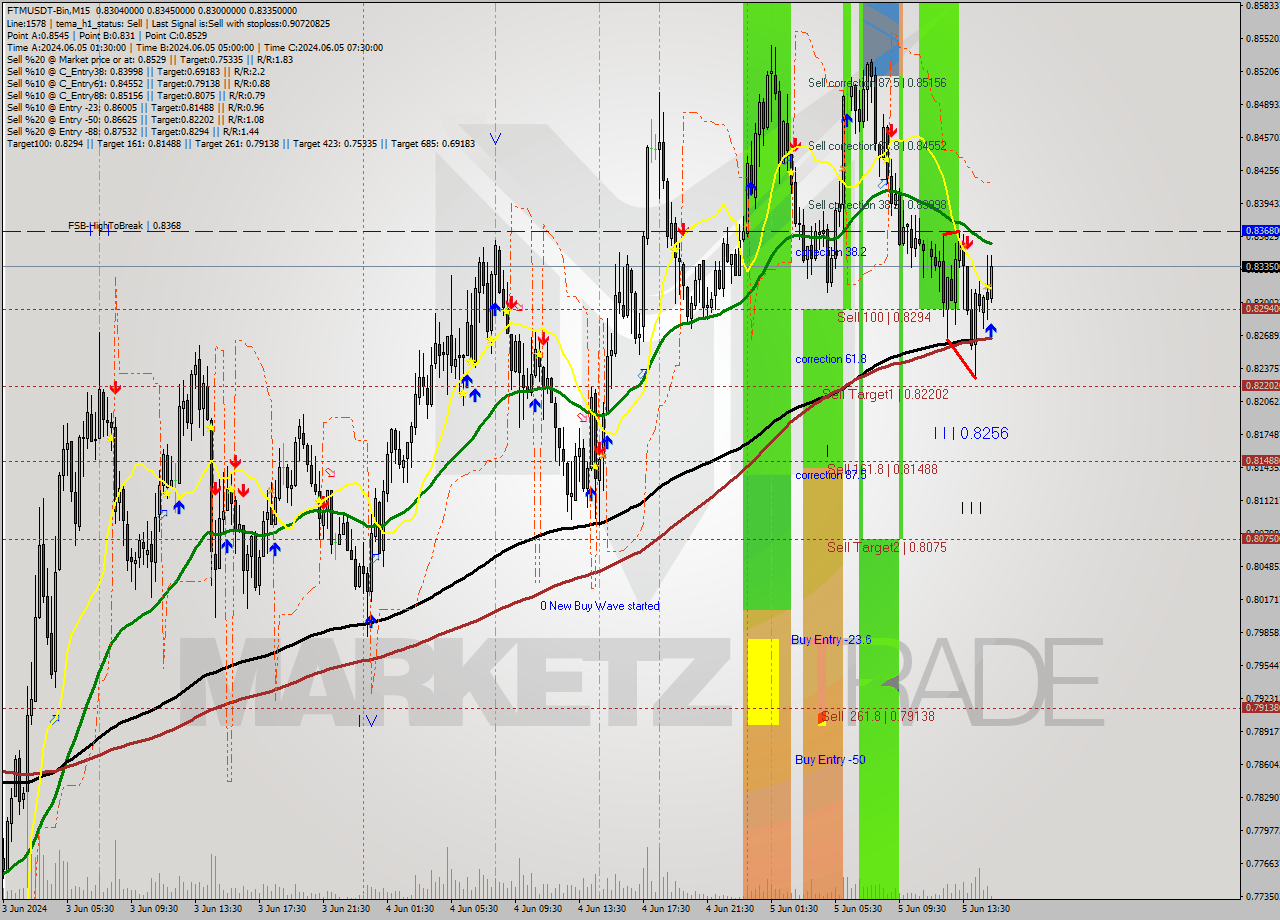Select the Sell %10 @ C_Entry61 line

[x=138, y=83]
